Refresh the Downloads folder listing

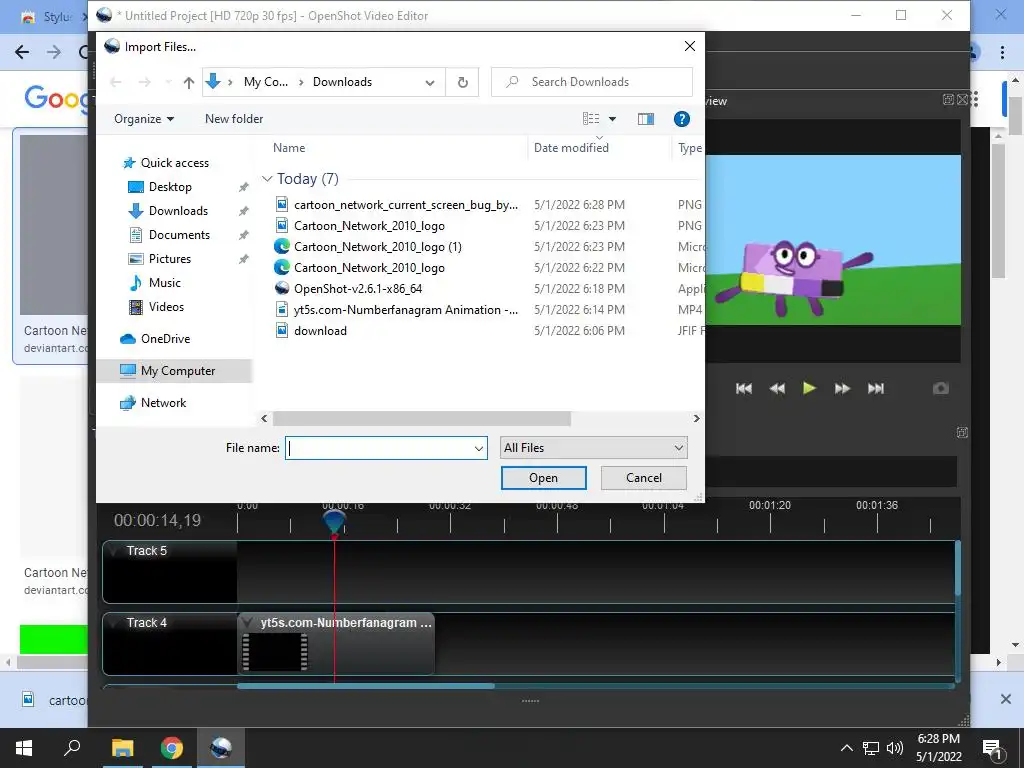tap(462, 82)
